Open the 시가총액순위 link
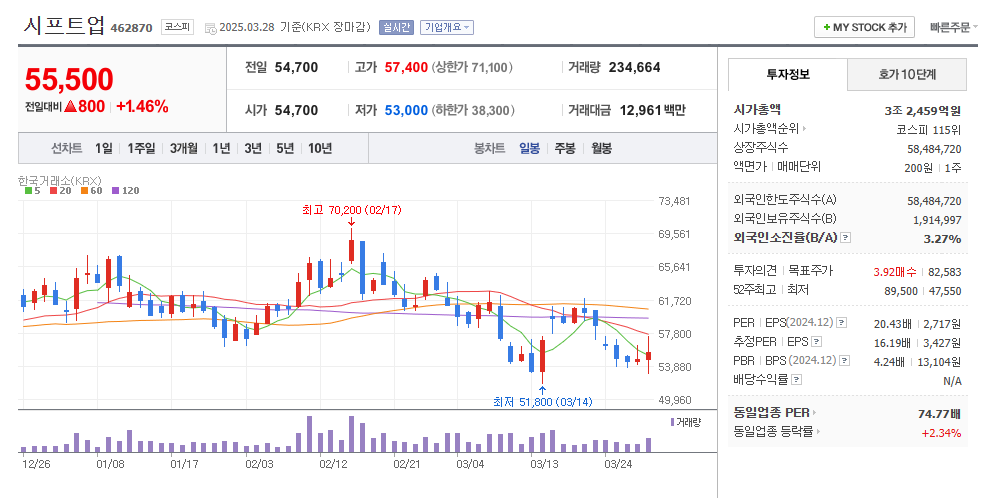This screenshot has width=993, height=498. coord(766,129)
